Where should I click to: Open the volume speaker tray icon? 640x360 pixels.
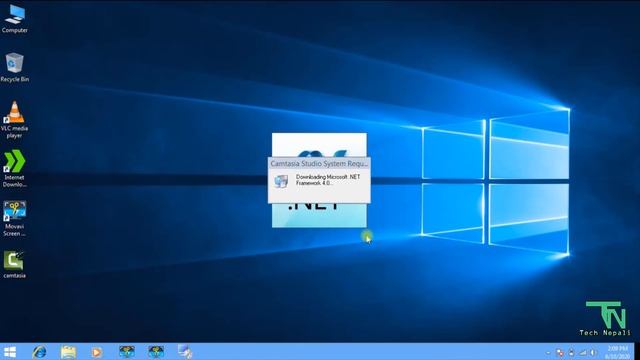(x=593, y=353)
